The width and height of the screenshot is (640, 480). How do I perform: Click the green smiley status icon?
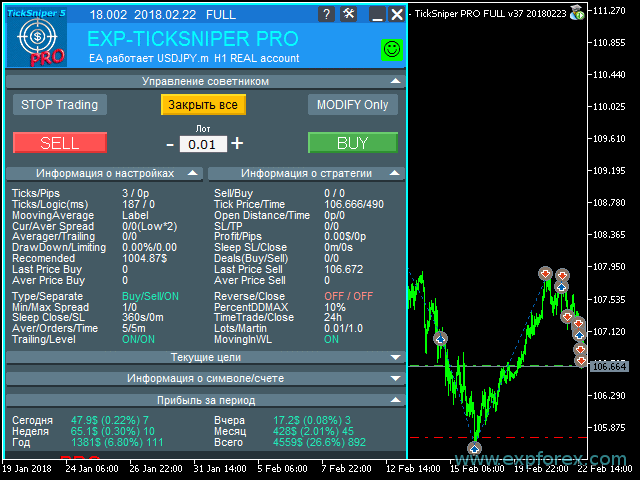[x=392, y=50]
